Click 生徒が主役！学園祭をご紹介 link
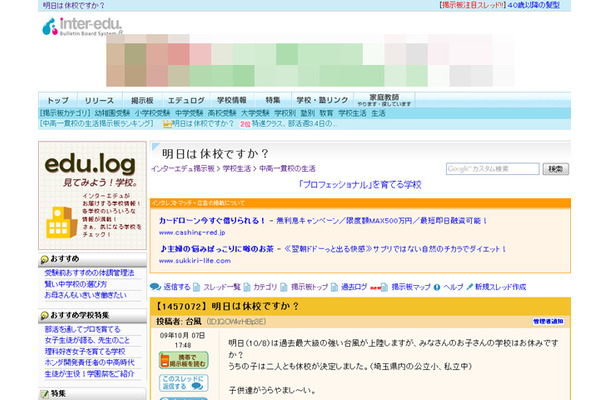Viewport: 610px width, 400px height. tap(89, 374)
